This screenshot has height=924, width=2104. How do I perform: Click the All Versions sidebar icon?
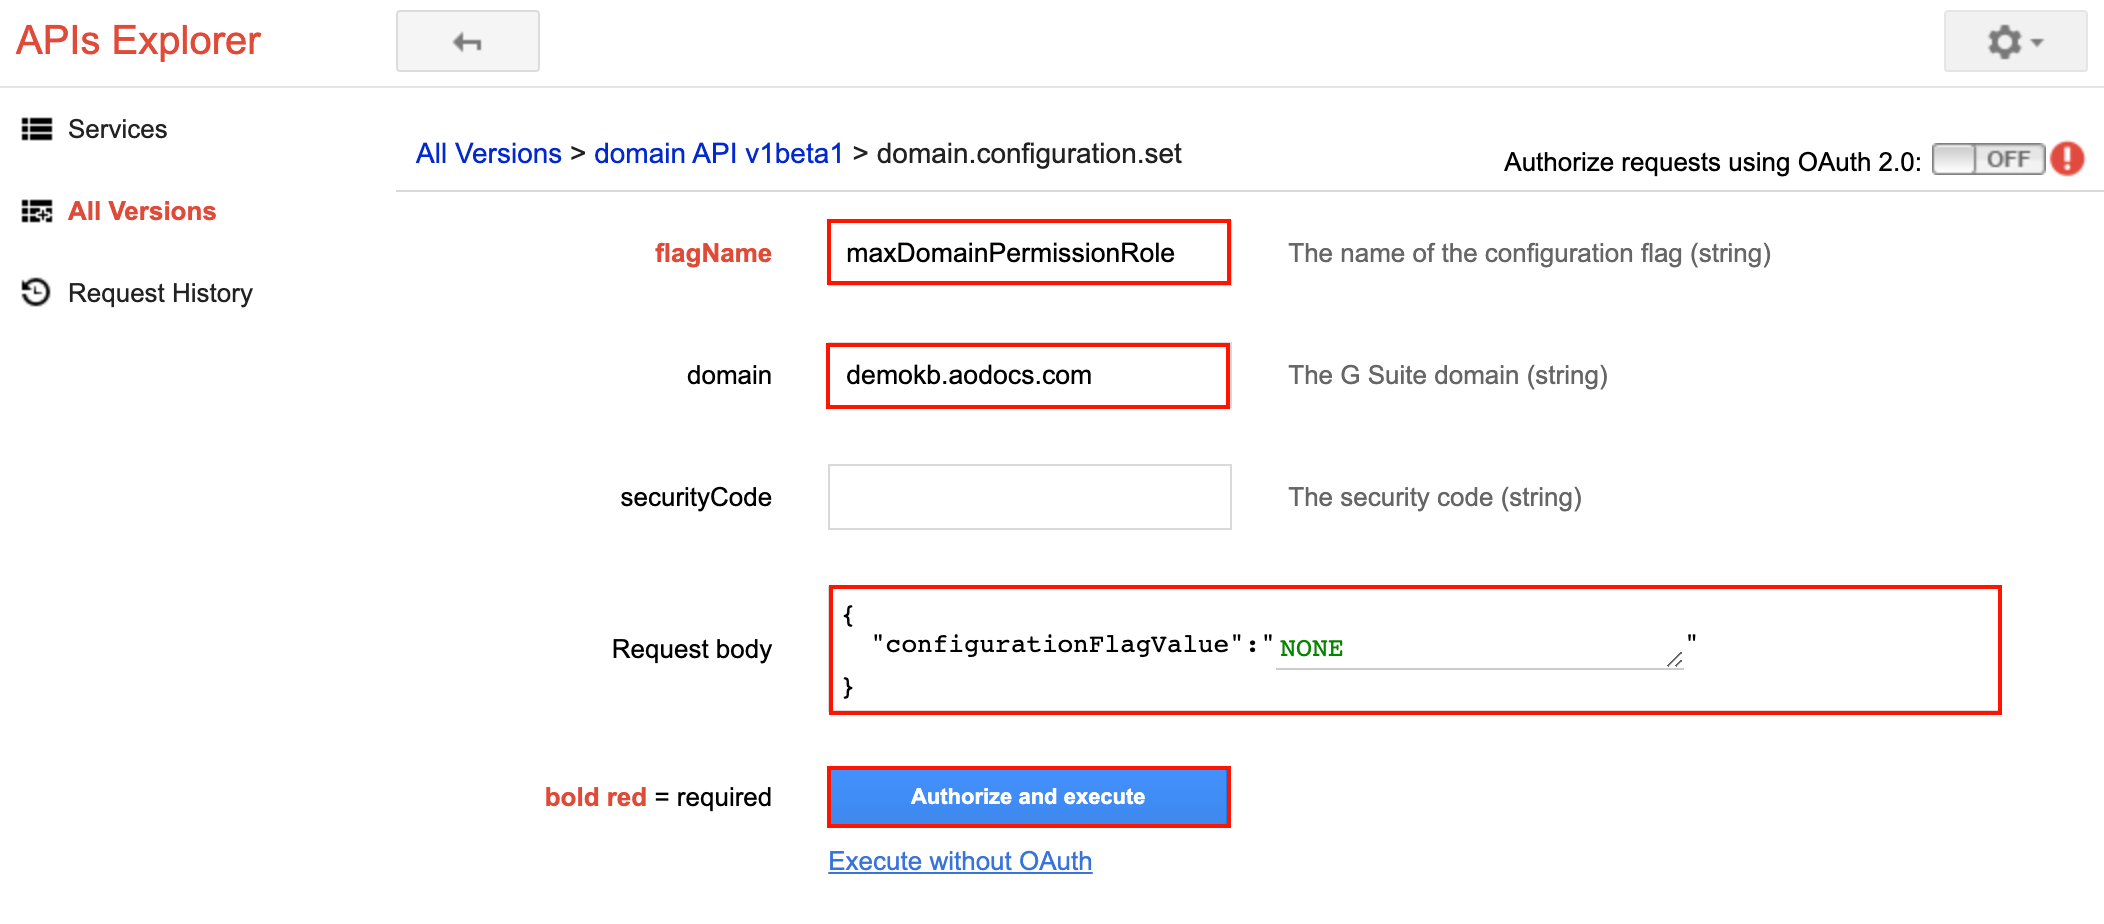tap(37, 211)
